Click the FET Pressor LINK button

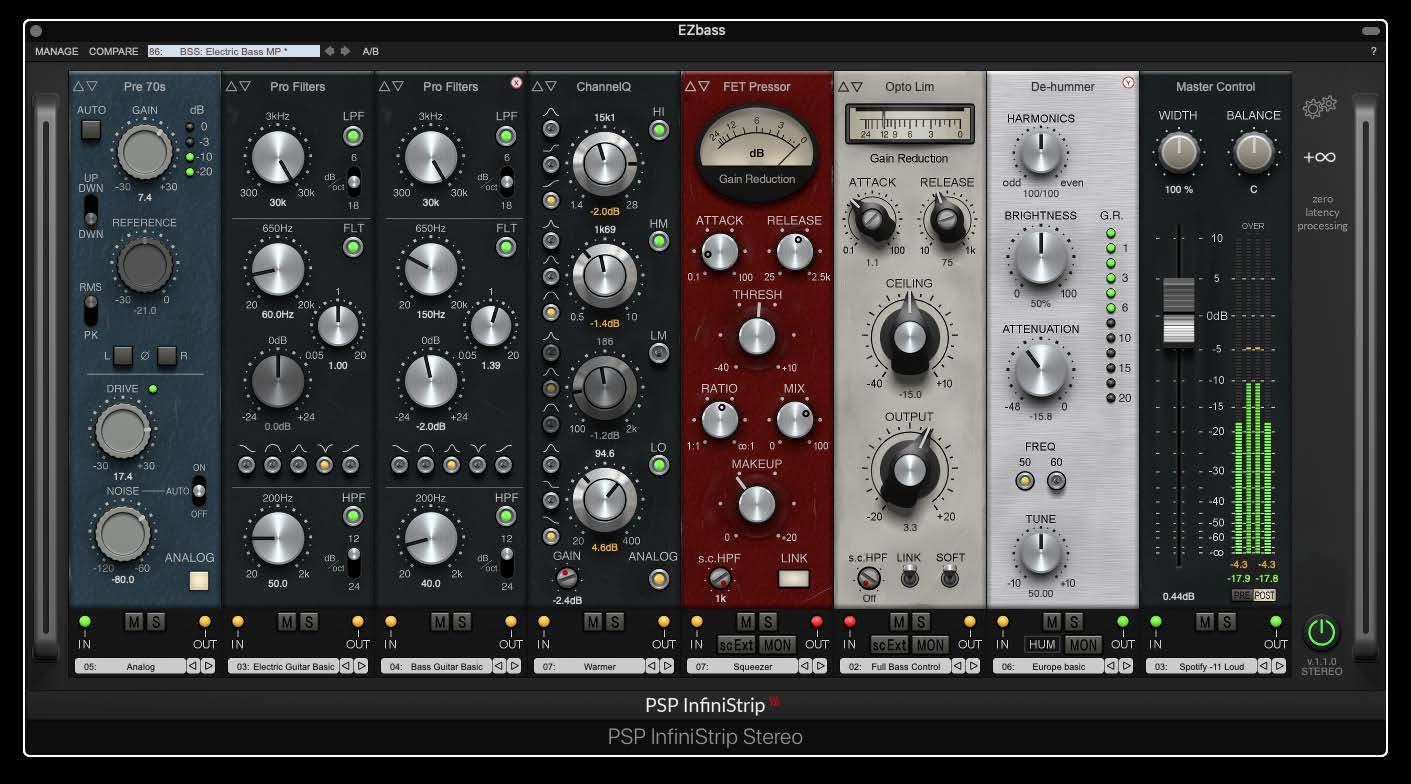pyautogui.click(x=794, y=578)
